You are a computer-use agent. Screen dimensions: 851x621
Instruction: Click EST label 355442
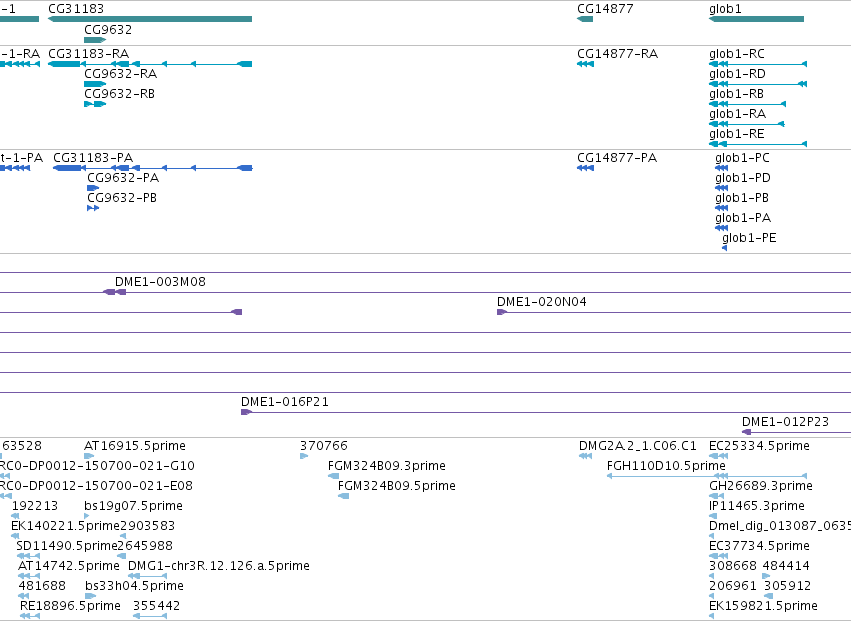156,606
